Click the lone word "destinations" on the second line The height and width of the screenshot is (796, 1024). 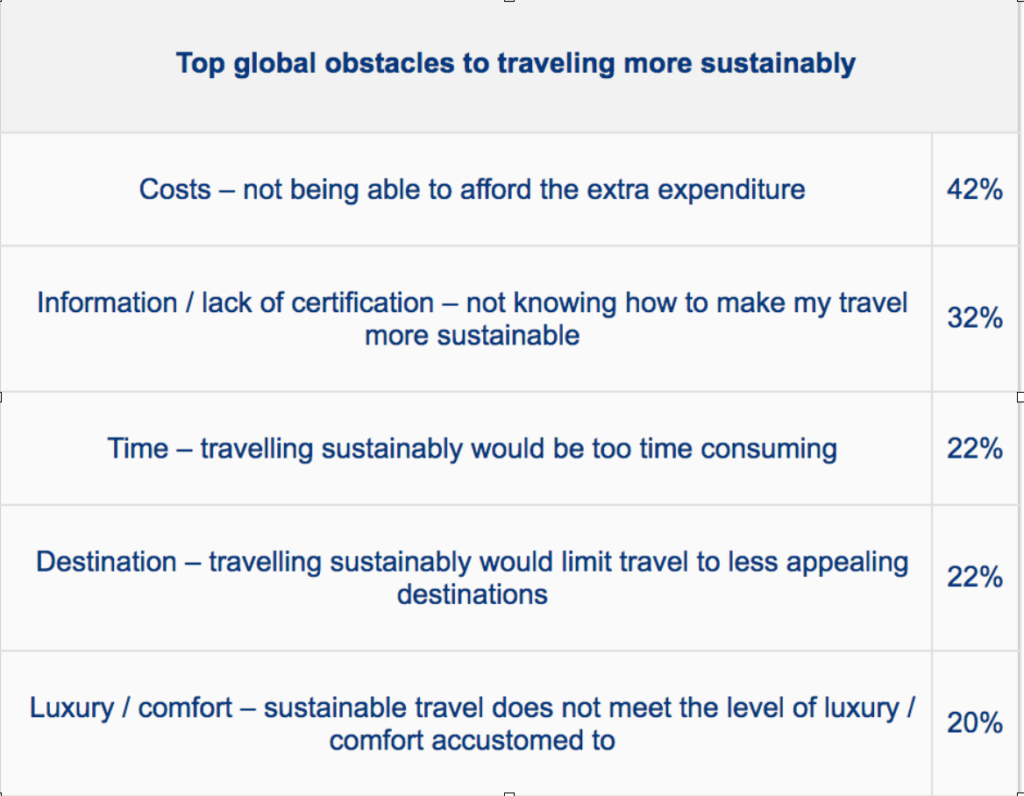[x=472, y=594]
